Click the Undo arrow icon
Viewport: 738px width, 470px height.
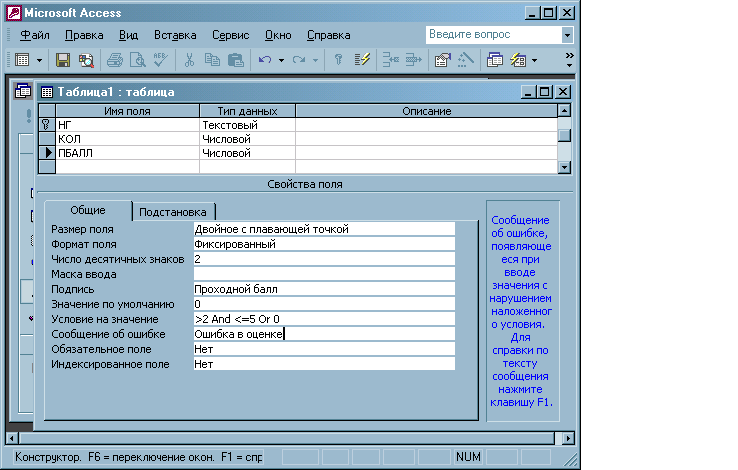[265, 60]
